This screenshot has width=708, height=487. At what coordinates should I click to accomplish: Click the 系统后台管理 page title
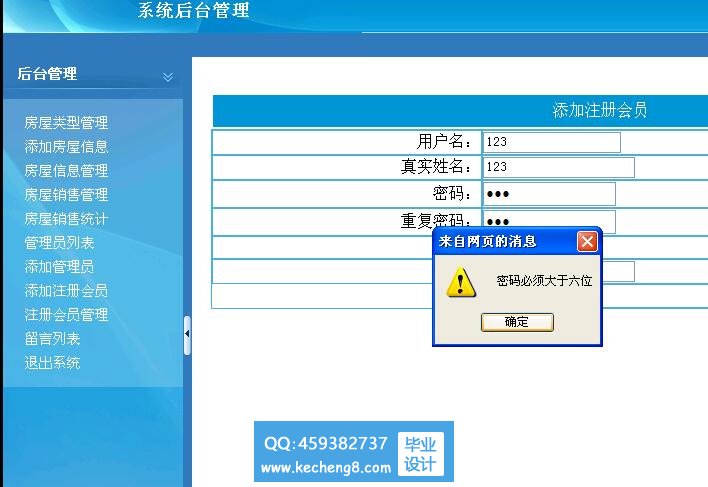[x=194, y=10]
